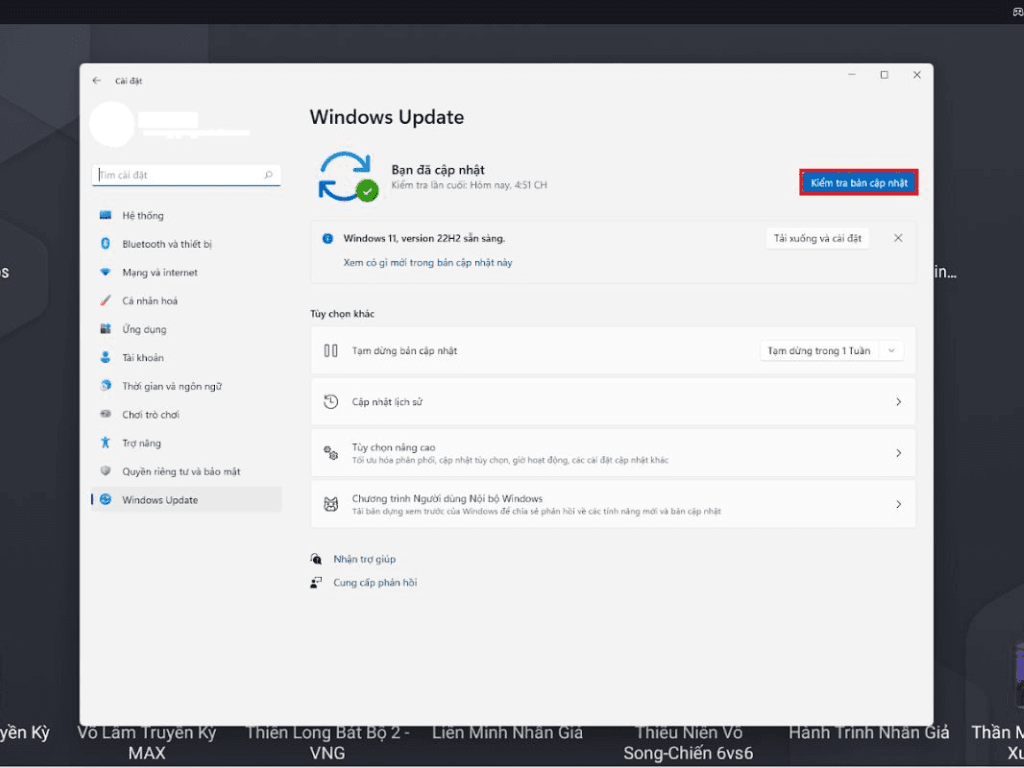This screenshot has width=1024, height=768.
Task: Click the back arrow in title bar
Action: pos(97,80)
